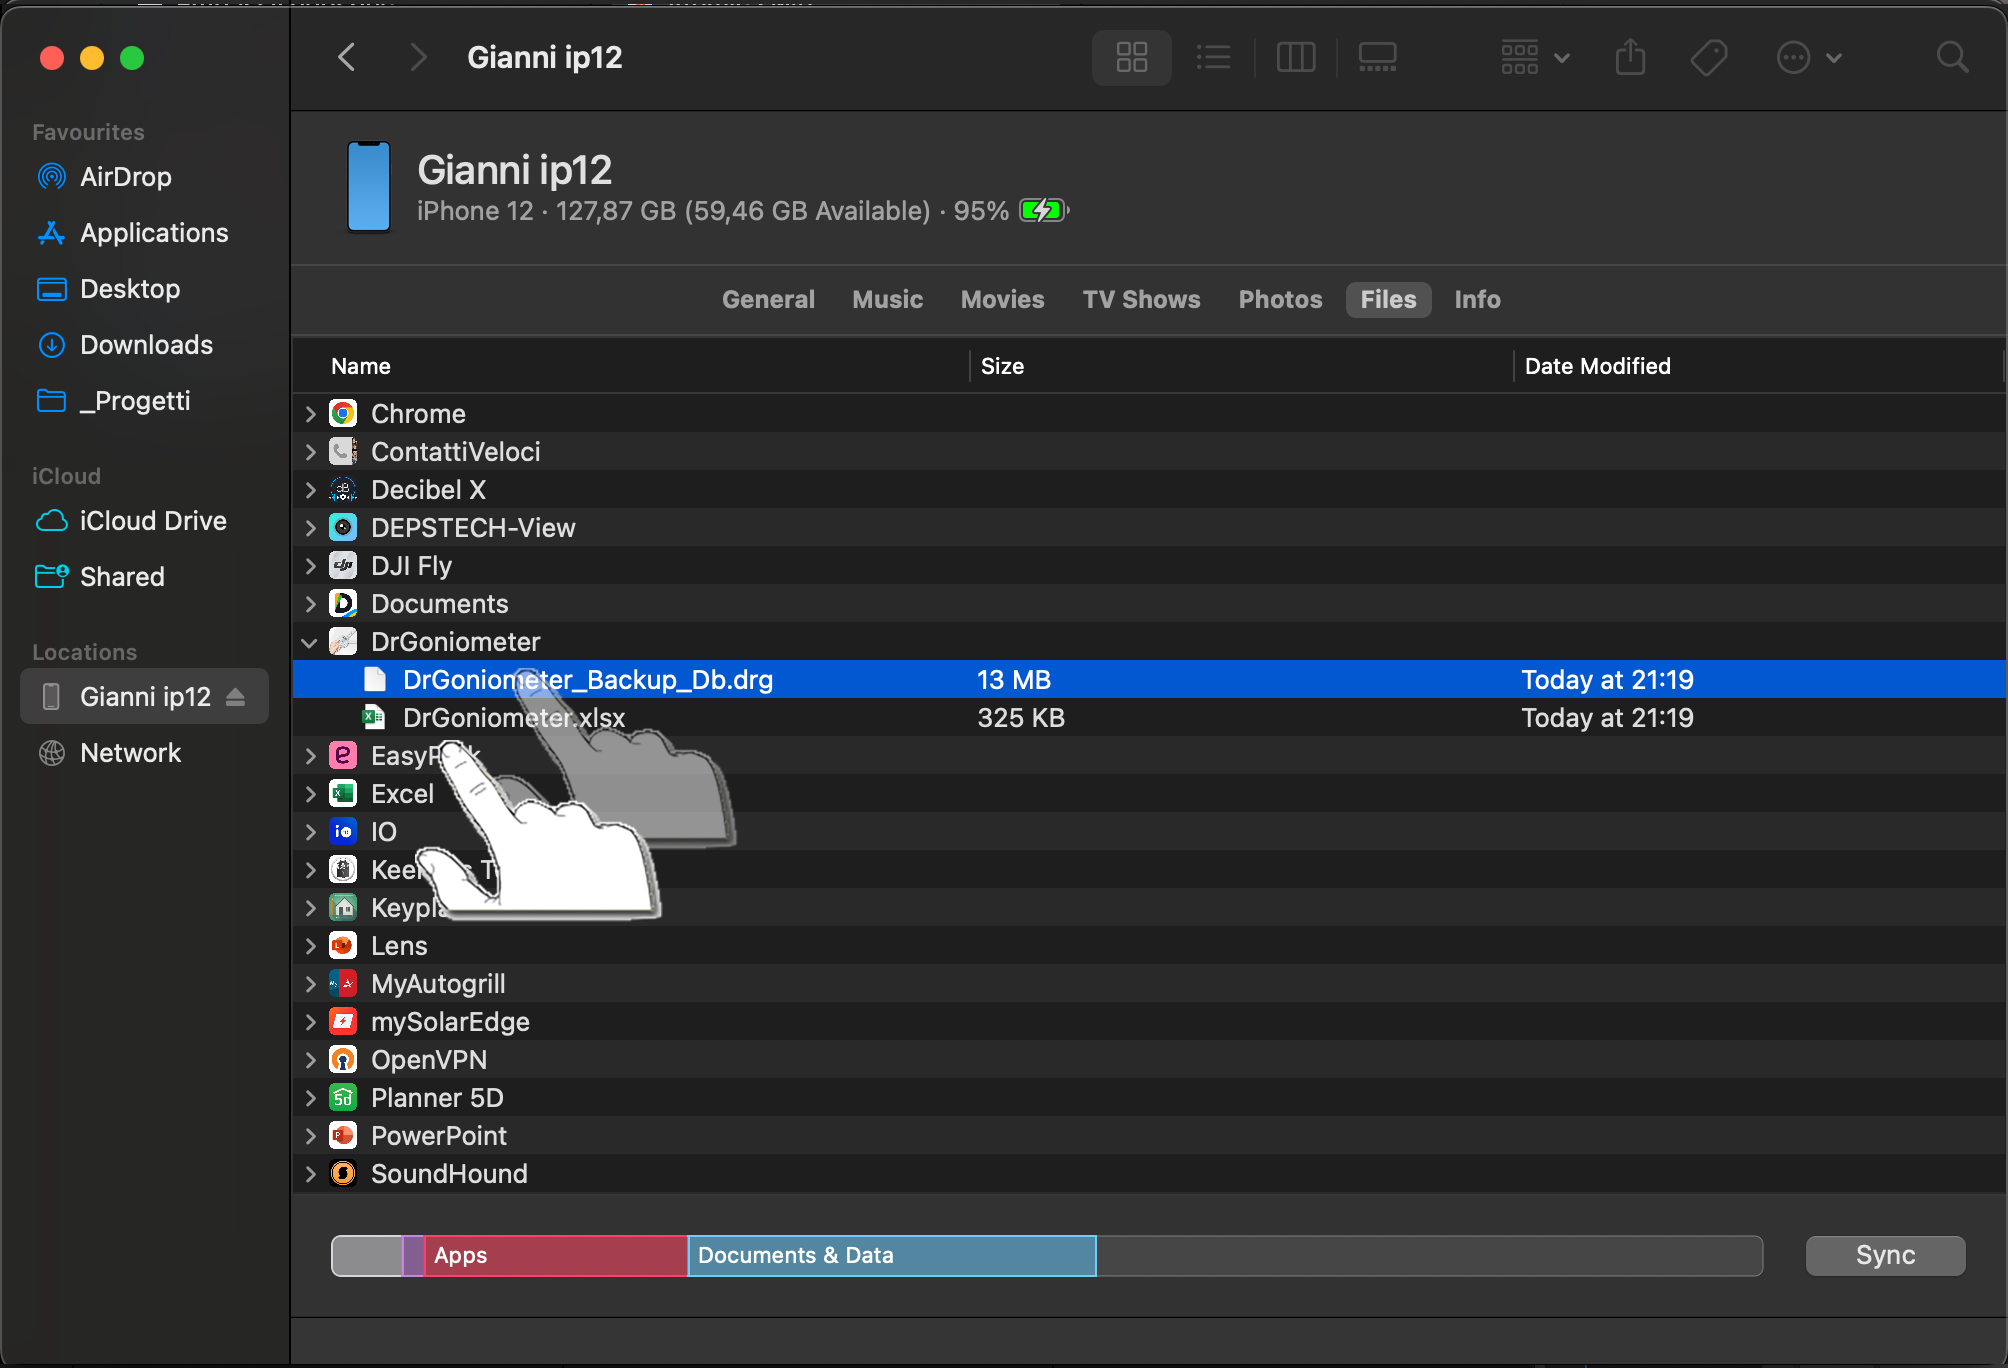Switch to the Info tab

1476,299
